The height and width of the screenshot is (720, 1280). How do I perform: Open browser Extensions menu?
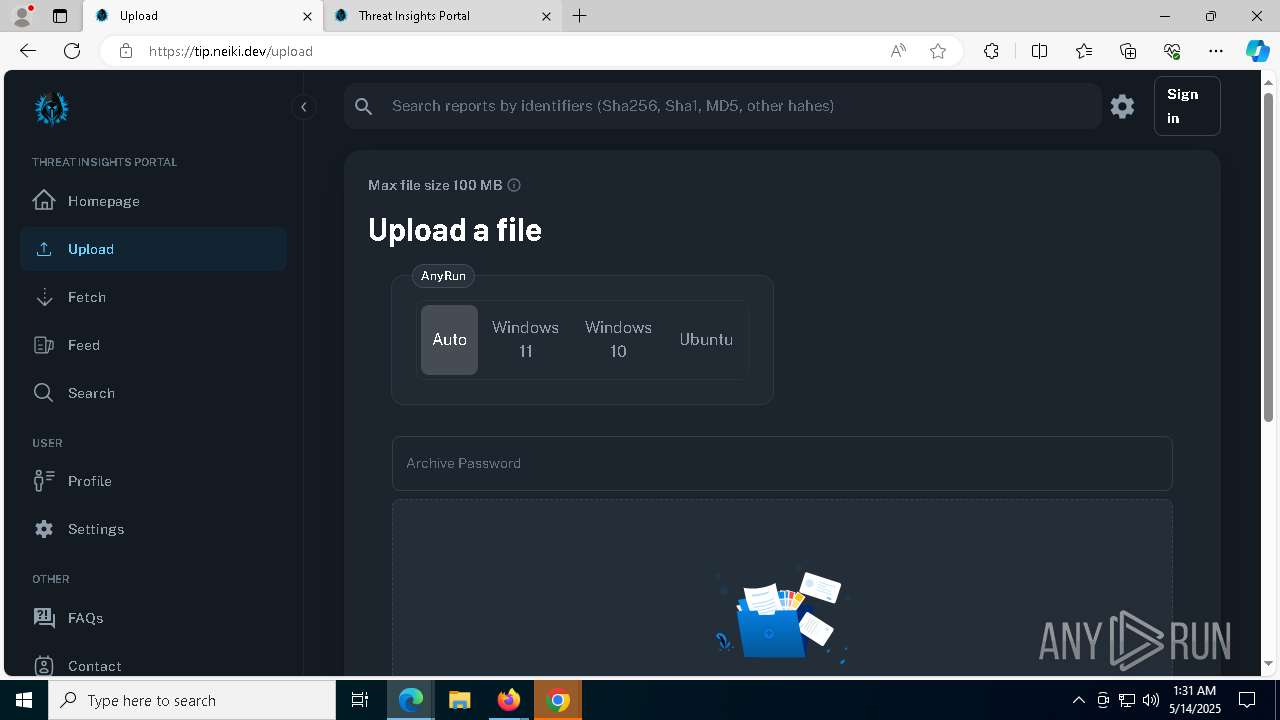(991, 51)
